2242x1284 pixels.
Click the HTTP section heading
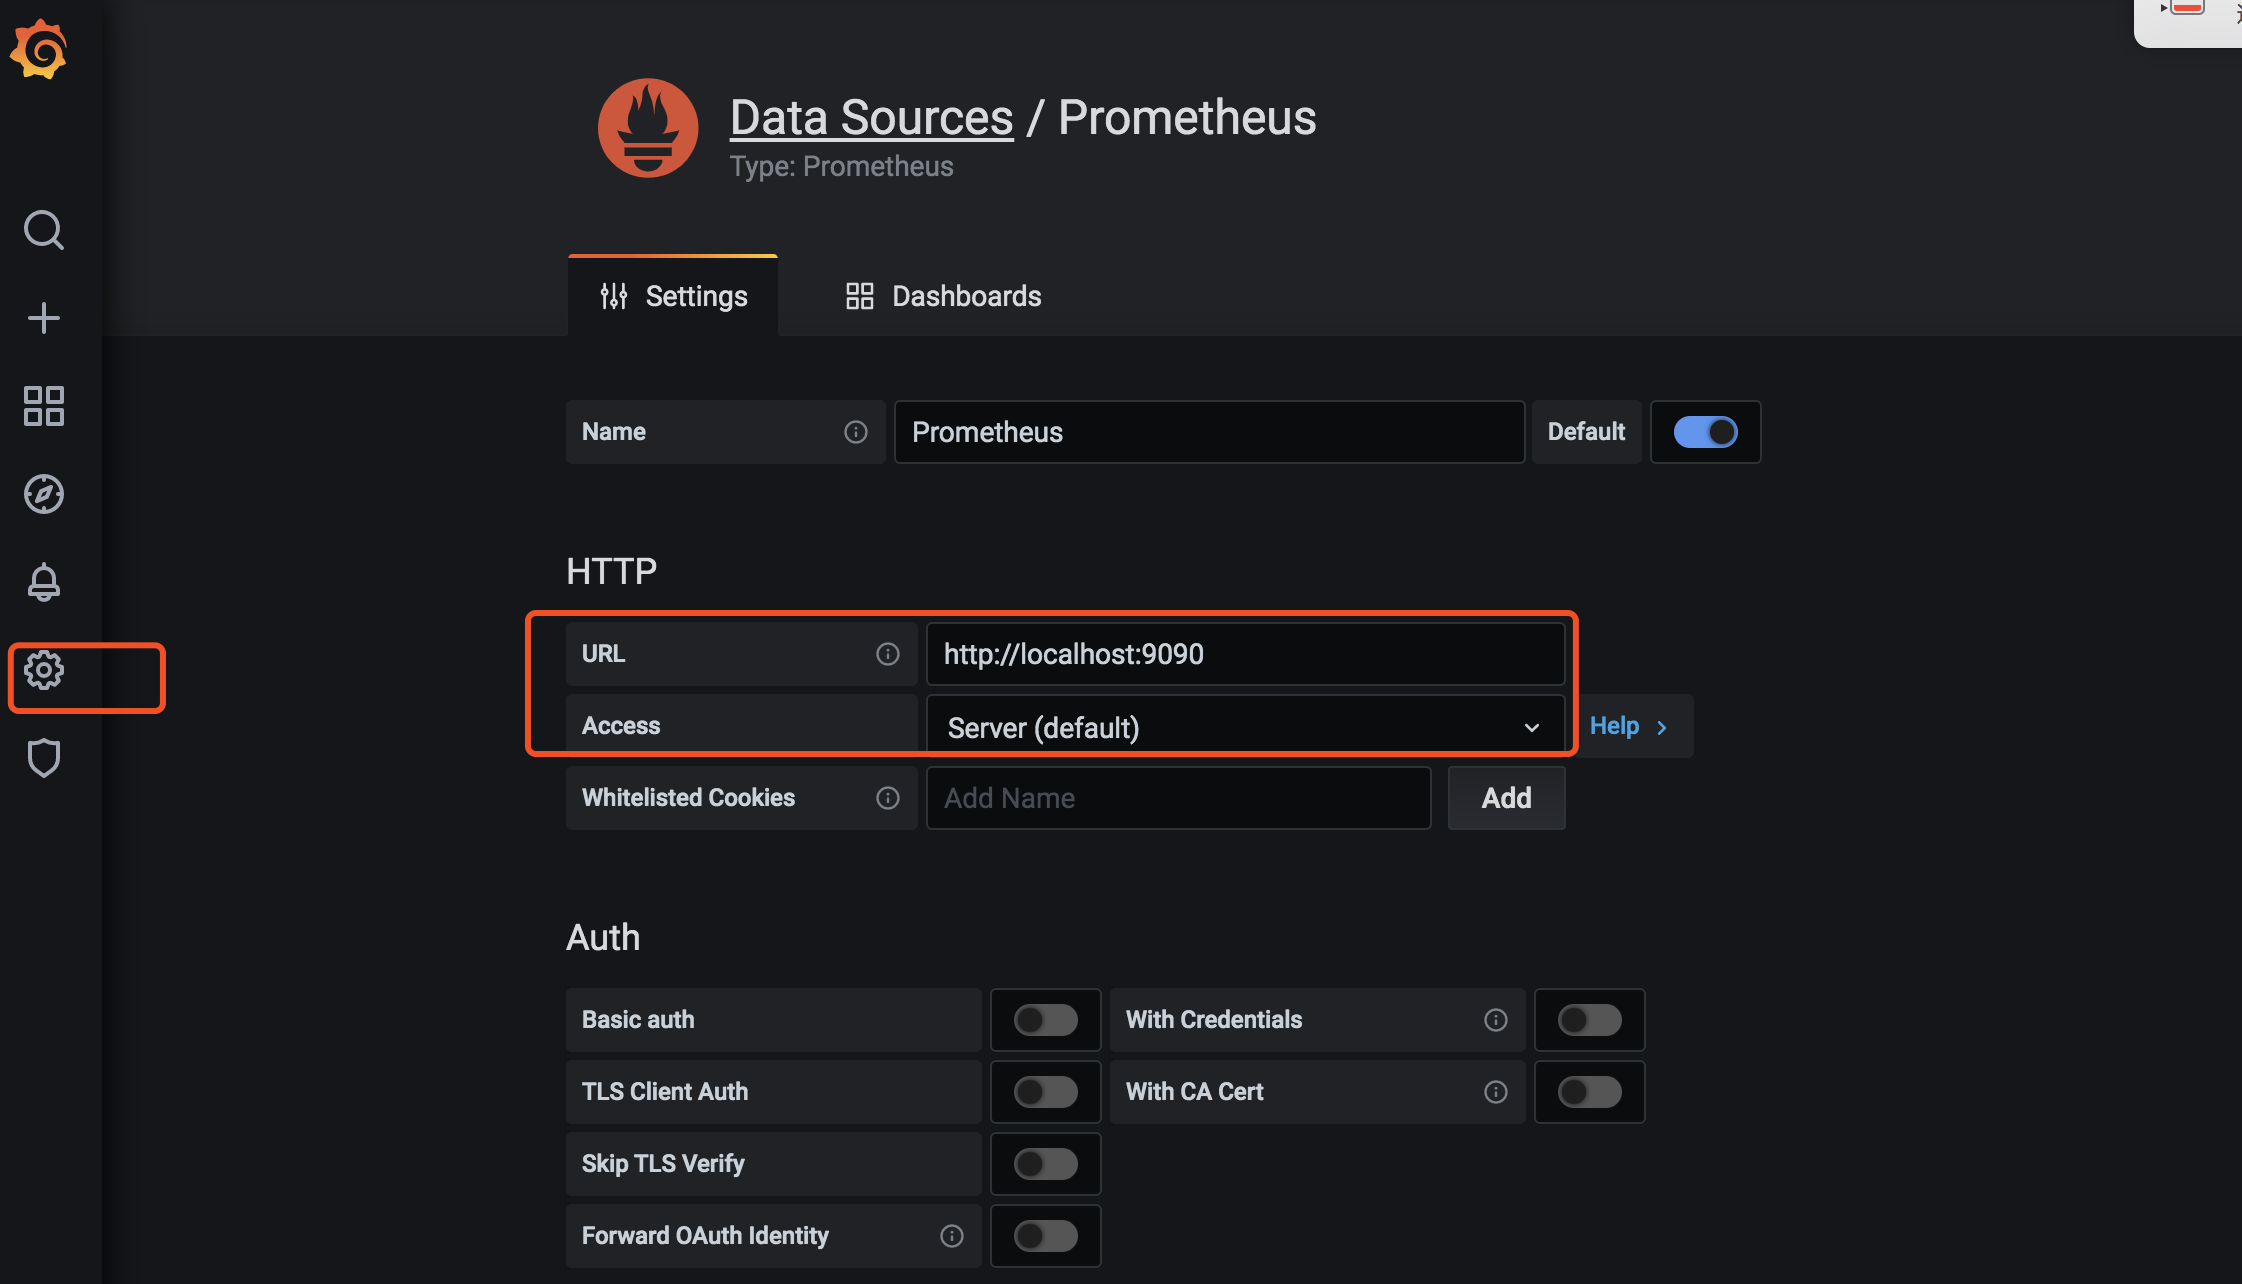612,571
